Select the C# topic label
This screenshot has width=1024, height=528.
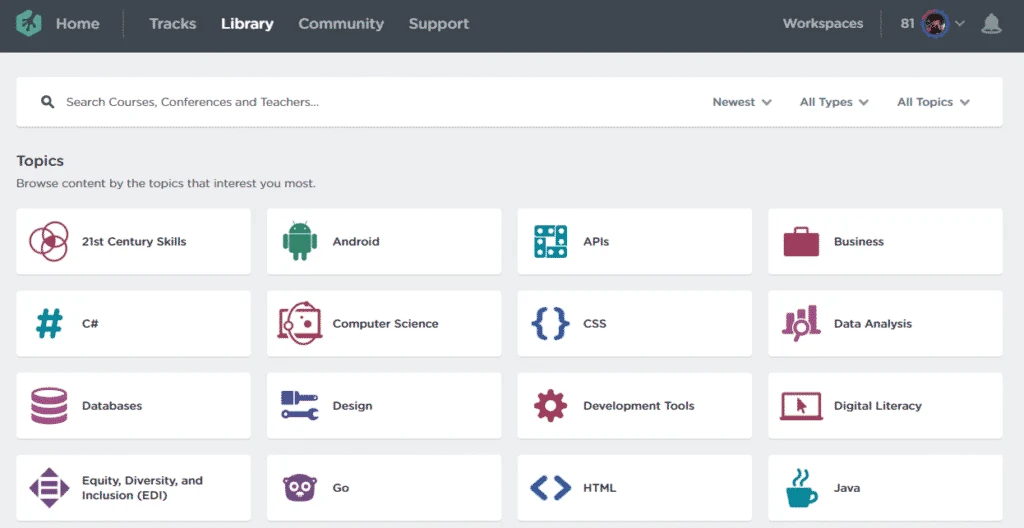90,323
